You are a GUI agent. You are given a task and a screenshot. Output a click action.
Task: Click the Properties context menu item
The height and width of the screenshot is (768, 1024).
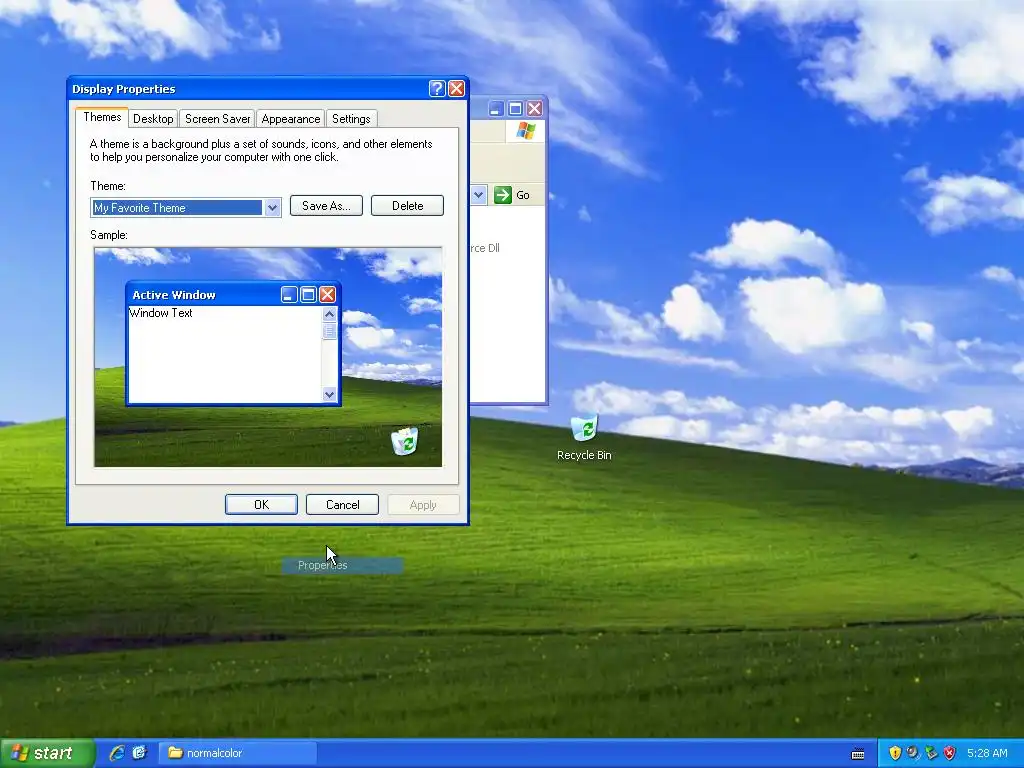tap(342, 566)
